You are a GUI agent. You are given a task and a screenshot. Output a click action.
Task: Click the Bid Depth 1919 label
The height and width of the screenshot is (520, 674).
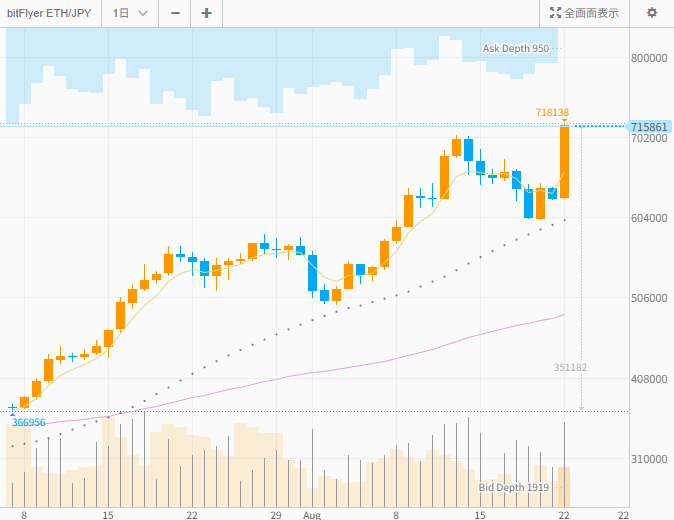(514, 487)
